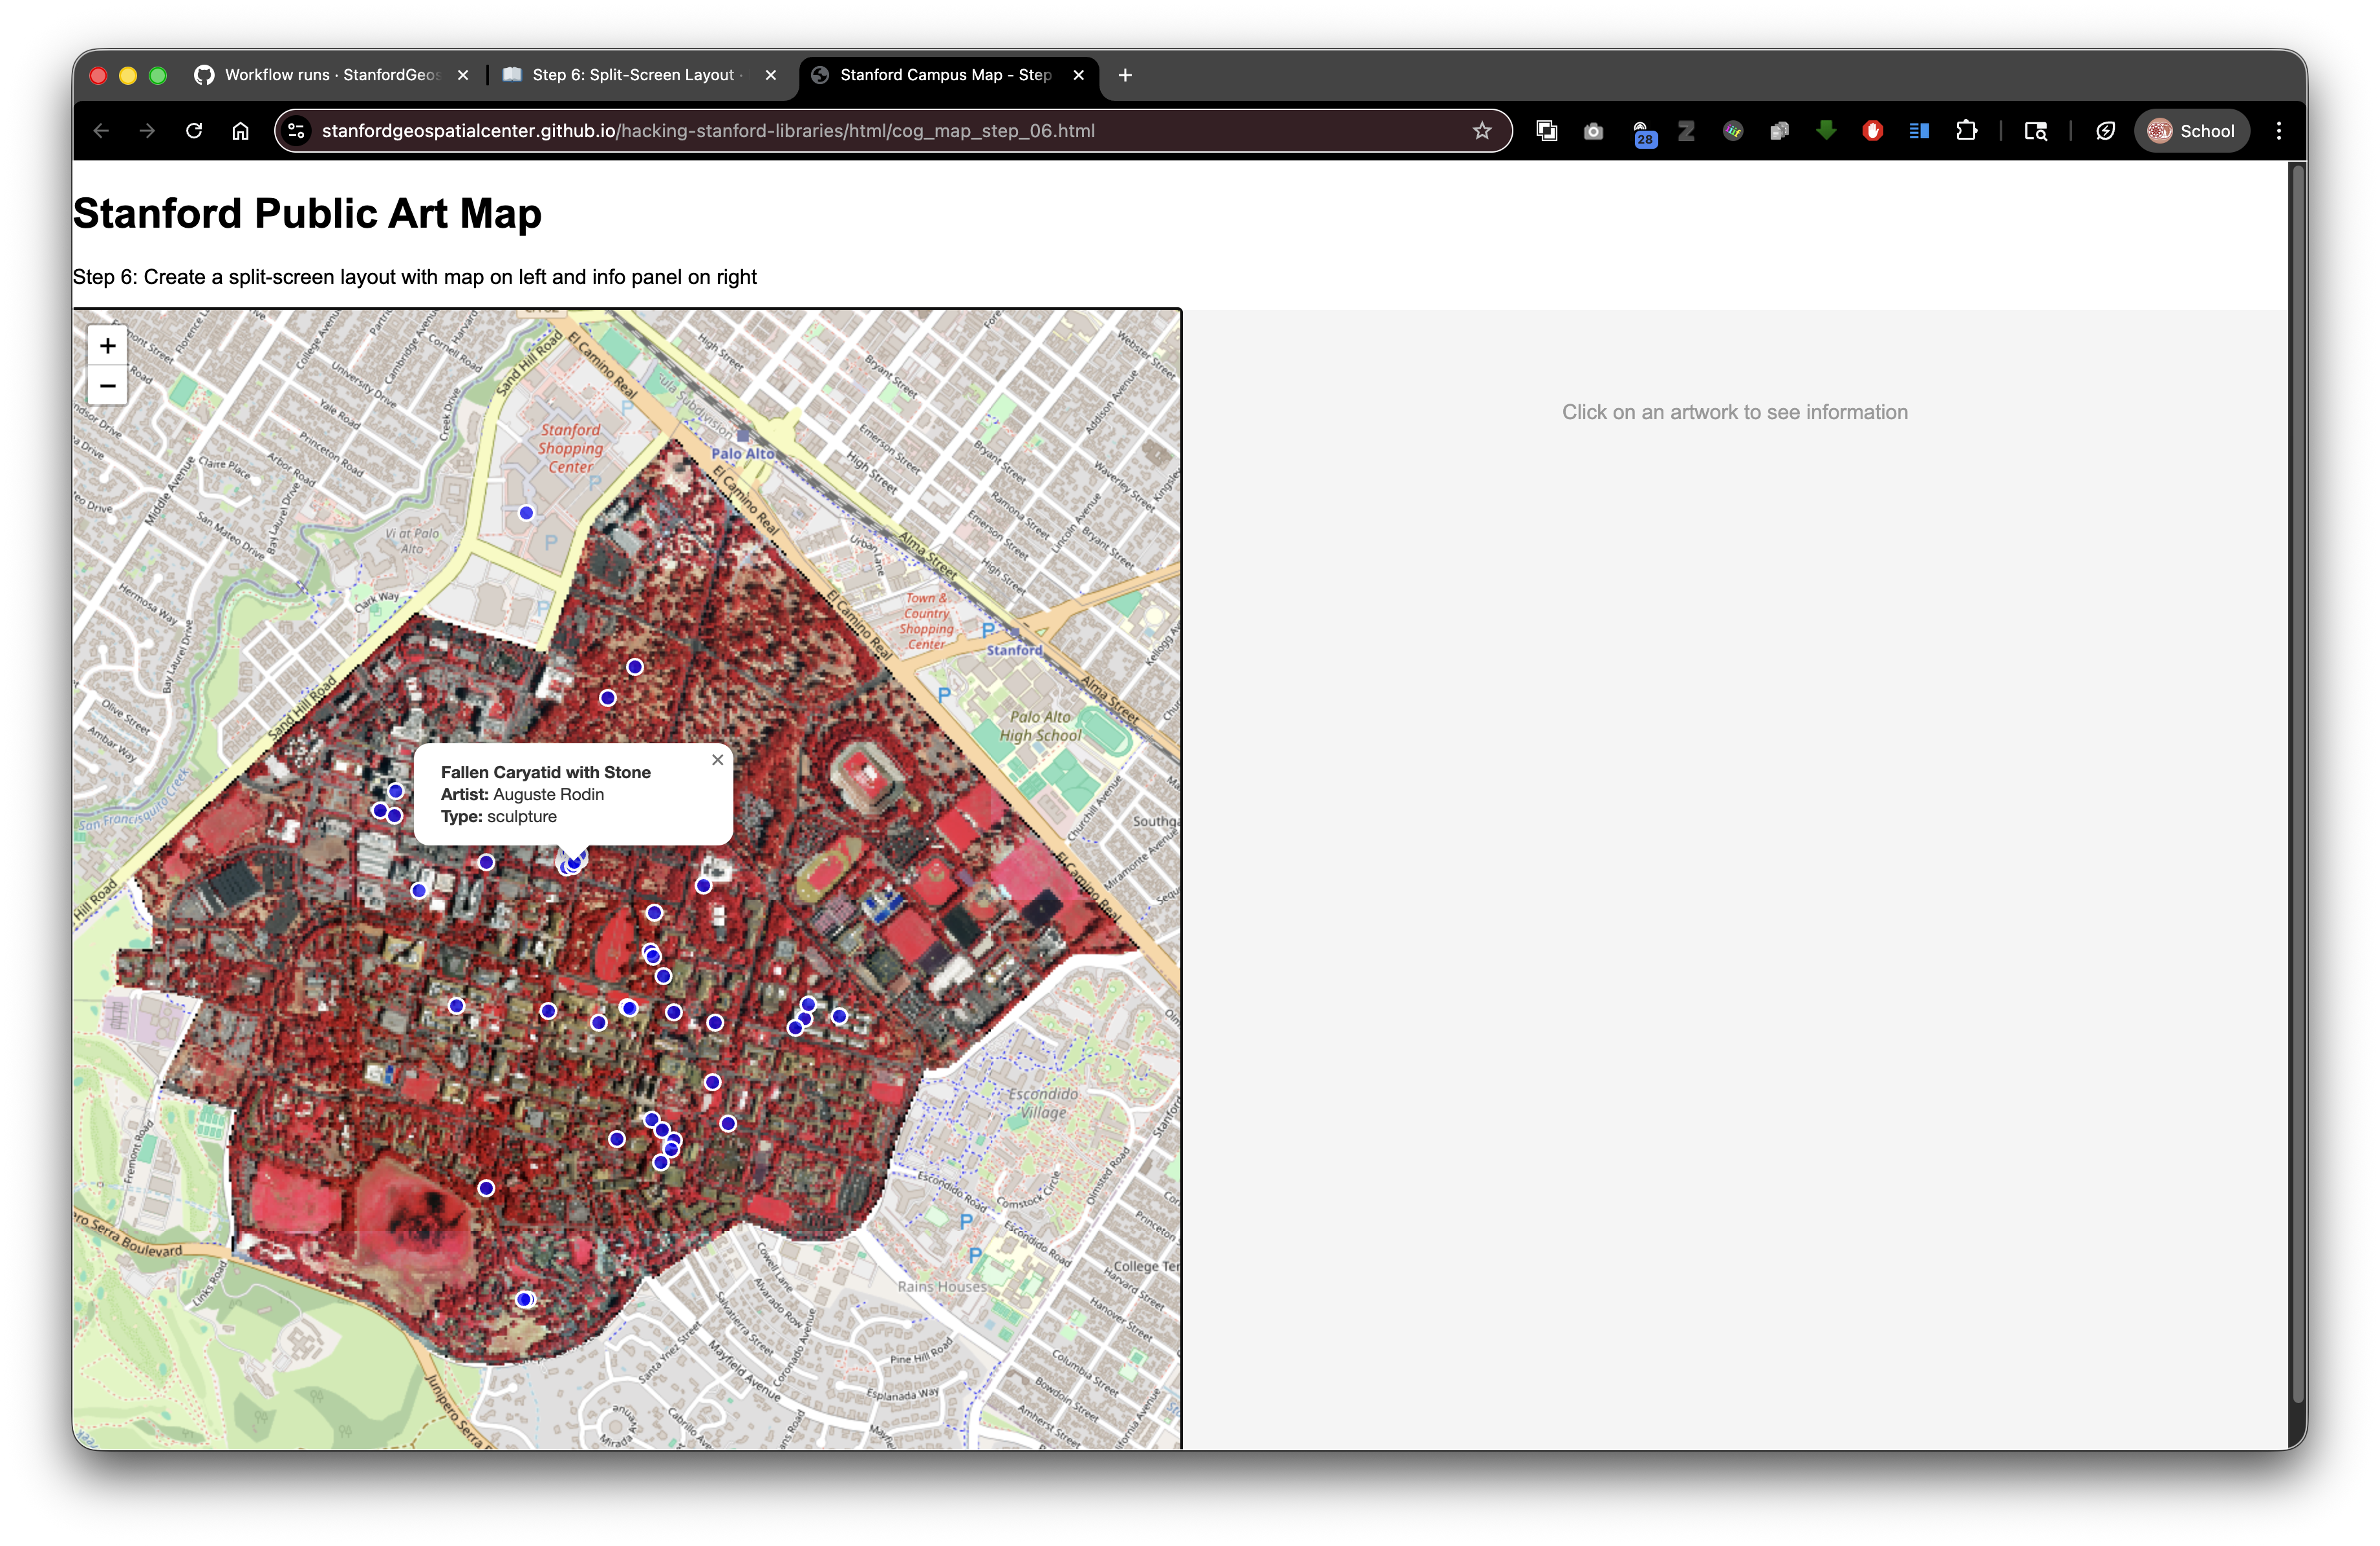The width and height of the screenshot is (2380, 1546).
Task: Open the Zotero connector extension
Action: (1686, 130)
